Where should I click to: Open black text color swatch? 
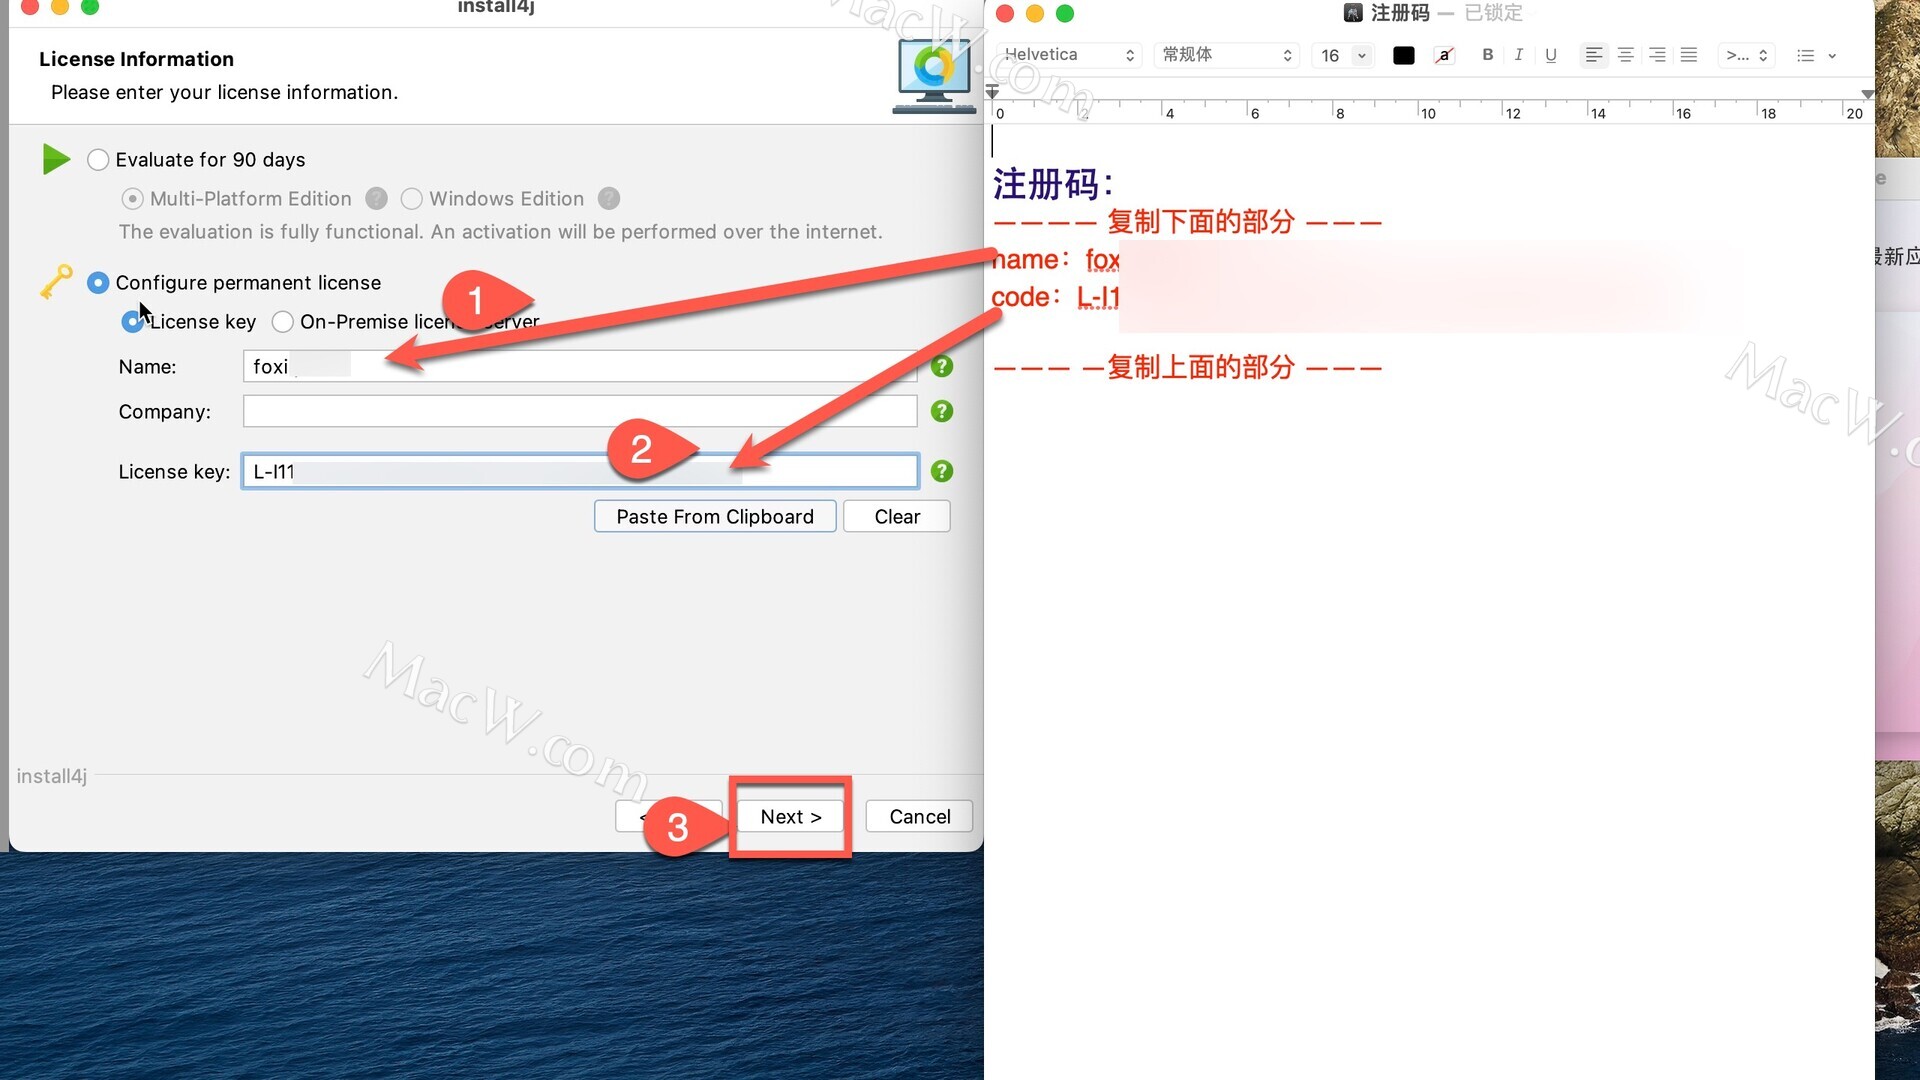point(1404,56)
